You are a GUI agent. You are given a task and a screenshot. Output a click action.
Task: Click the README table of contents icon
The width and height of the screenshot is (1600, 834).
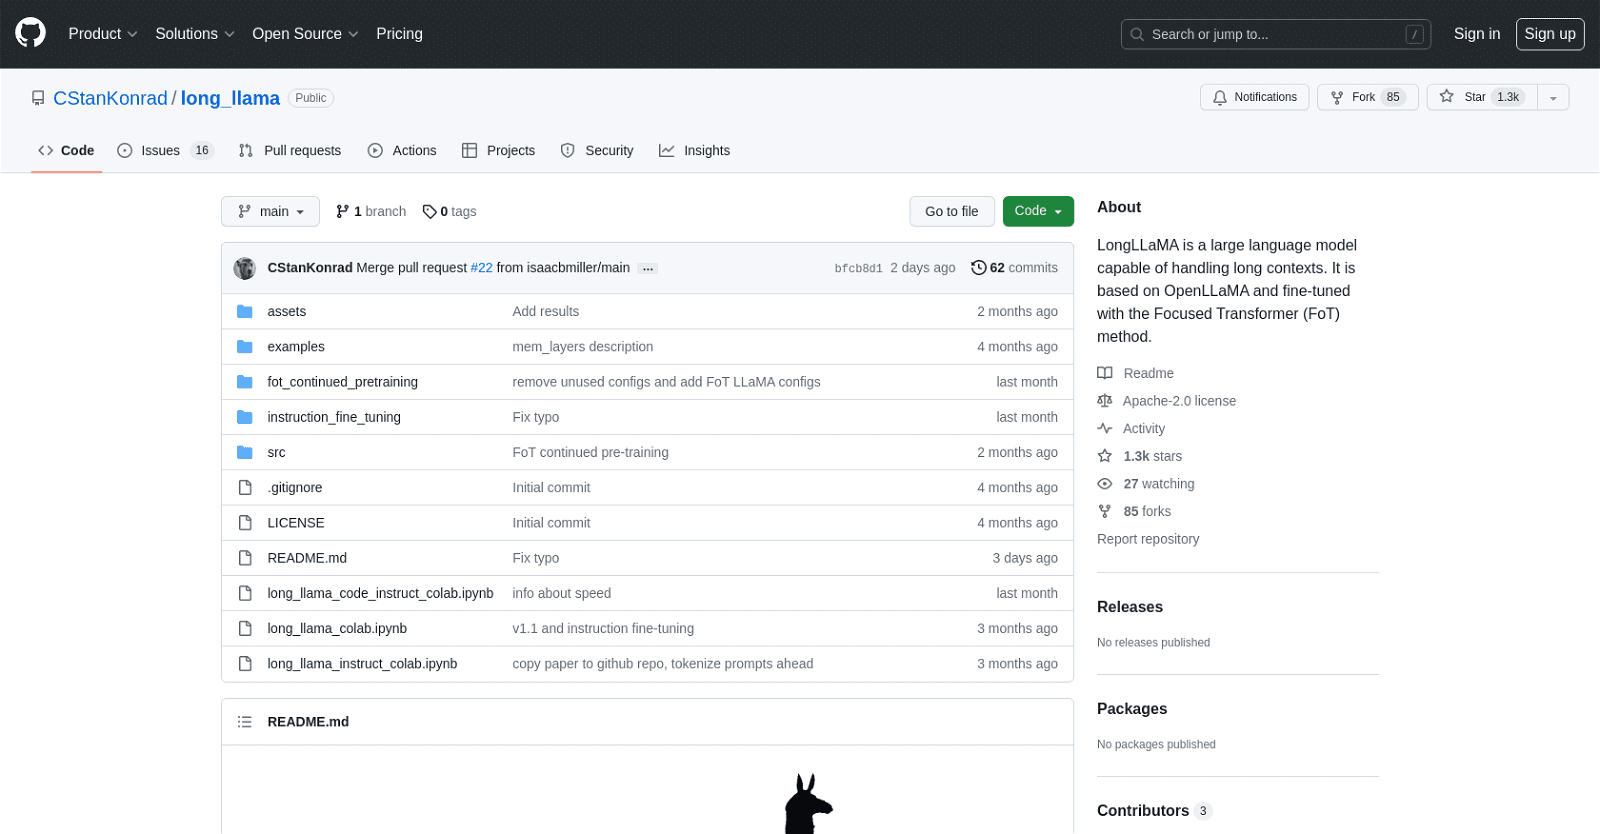(x=244, y=722)
